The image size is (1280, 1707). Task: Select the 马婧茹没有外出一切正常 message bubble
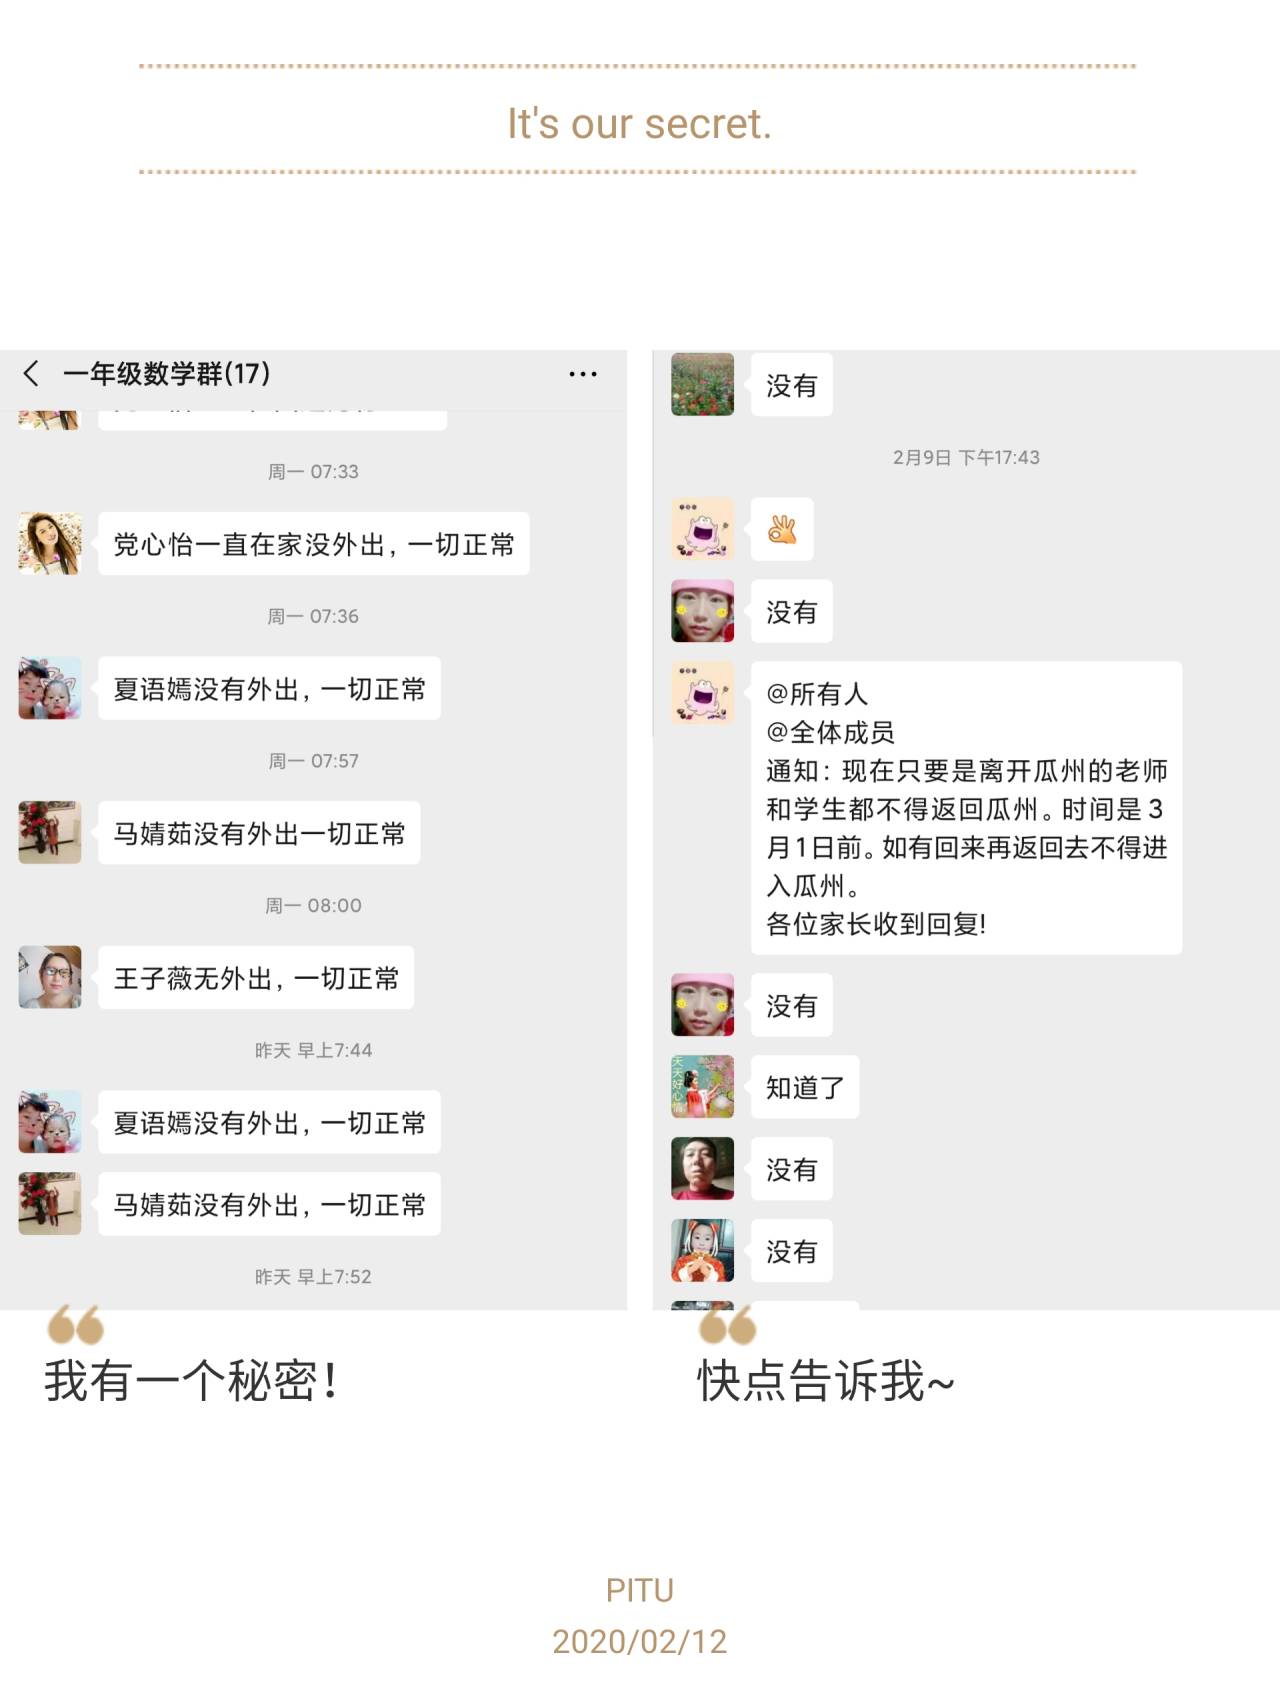coord(259,833)
